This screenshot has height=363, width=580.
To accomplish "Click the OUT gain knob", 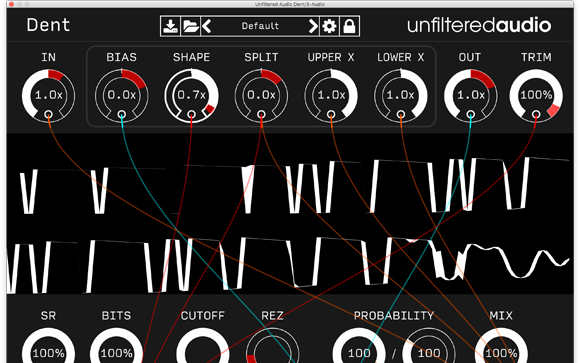I will tap(471, 95).
